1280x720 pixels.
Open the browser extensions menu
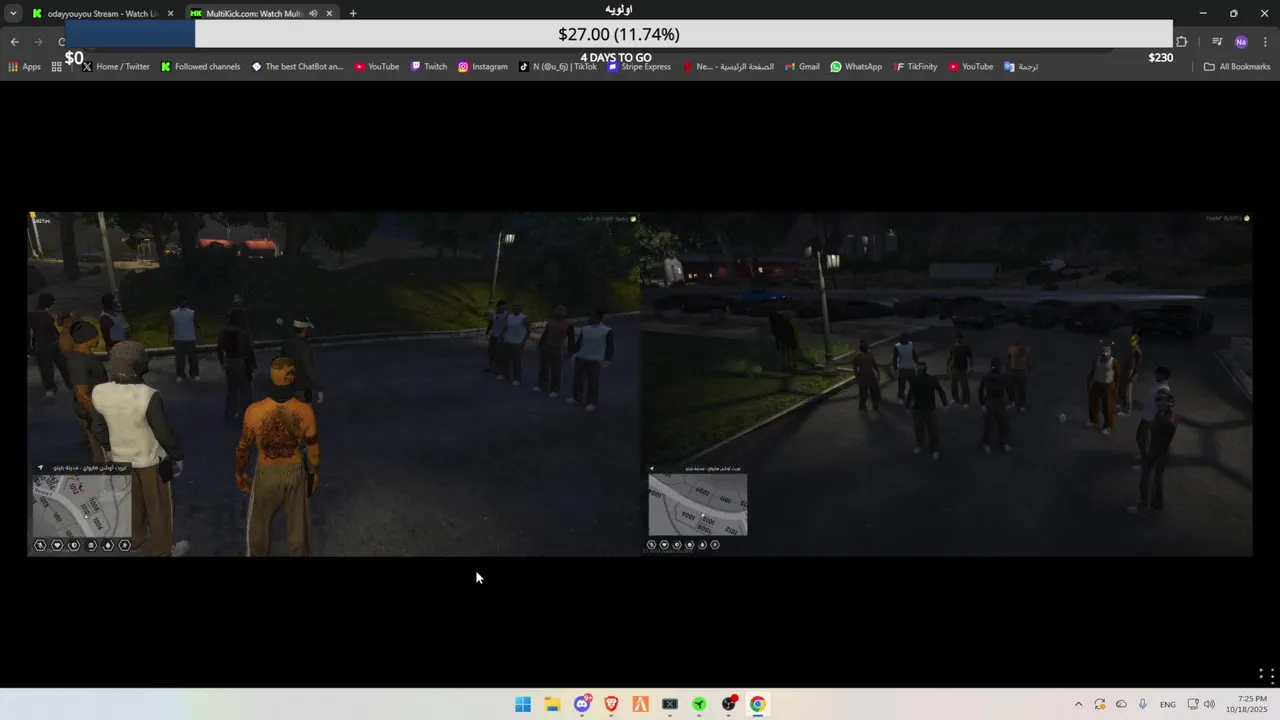pos(1182,42)
